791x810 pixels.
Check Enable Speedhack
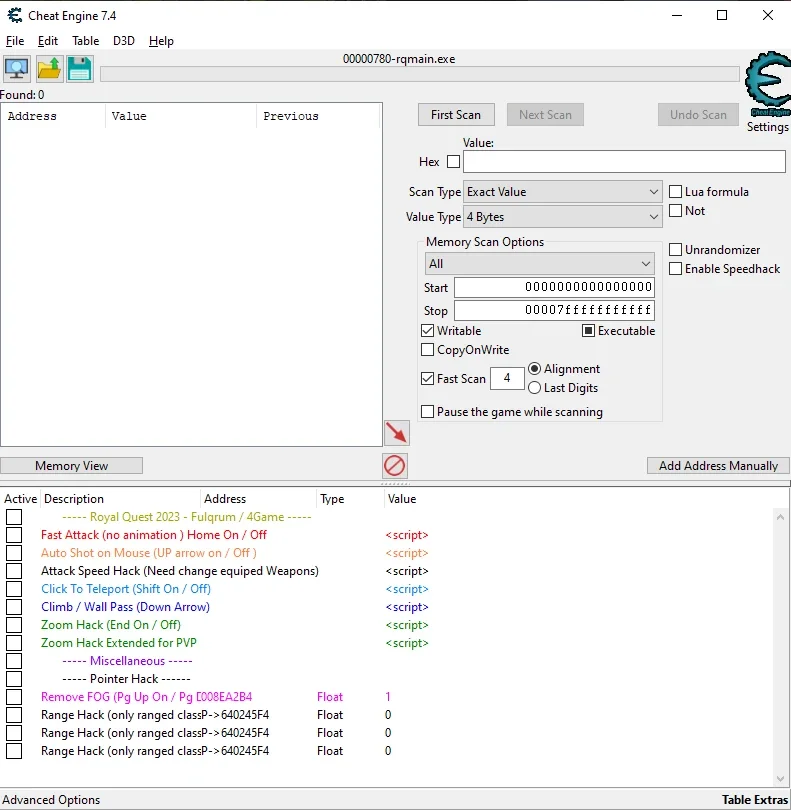click(x=675, y=269)
